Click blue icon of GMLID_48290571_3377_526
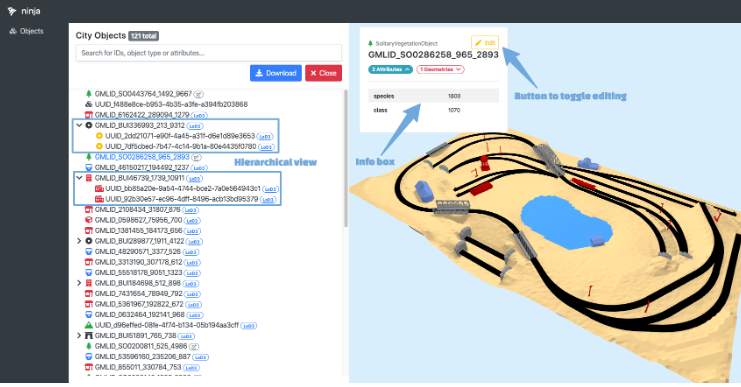 (x=88, y=251)
